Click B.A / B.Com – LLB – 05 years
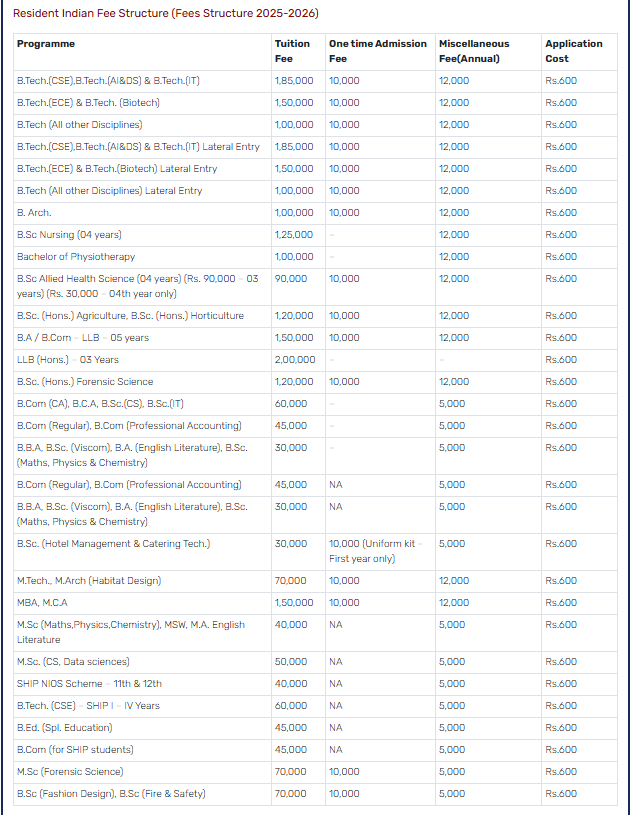Viewport: 633px width, 815px height. pos(83,337)
